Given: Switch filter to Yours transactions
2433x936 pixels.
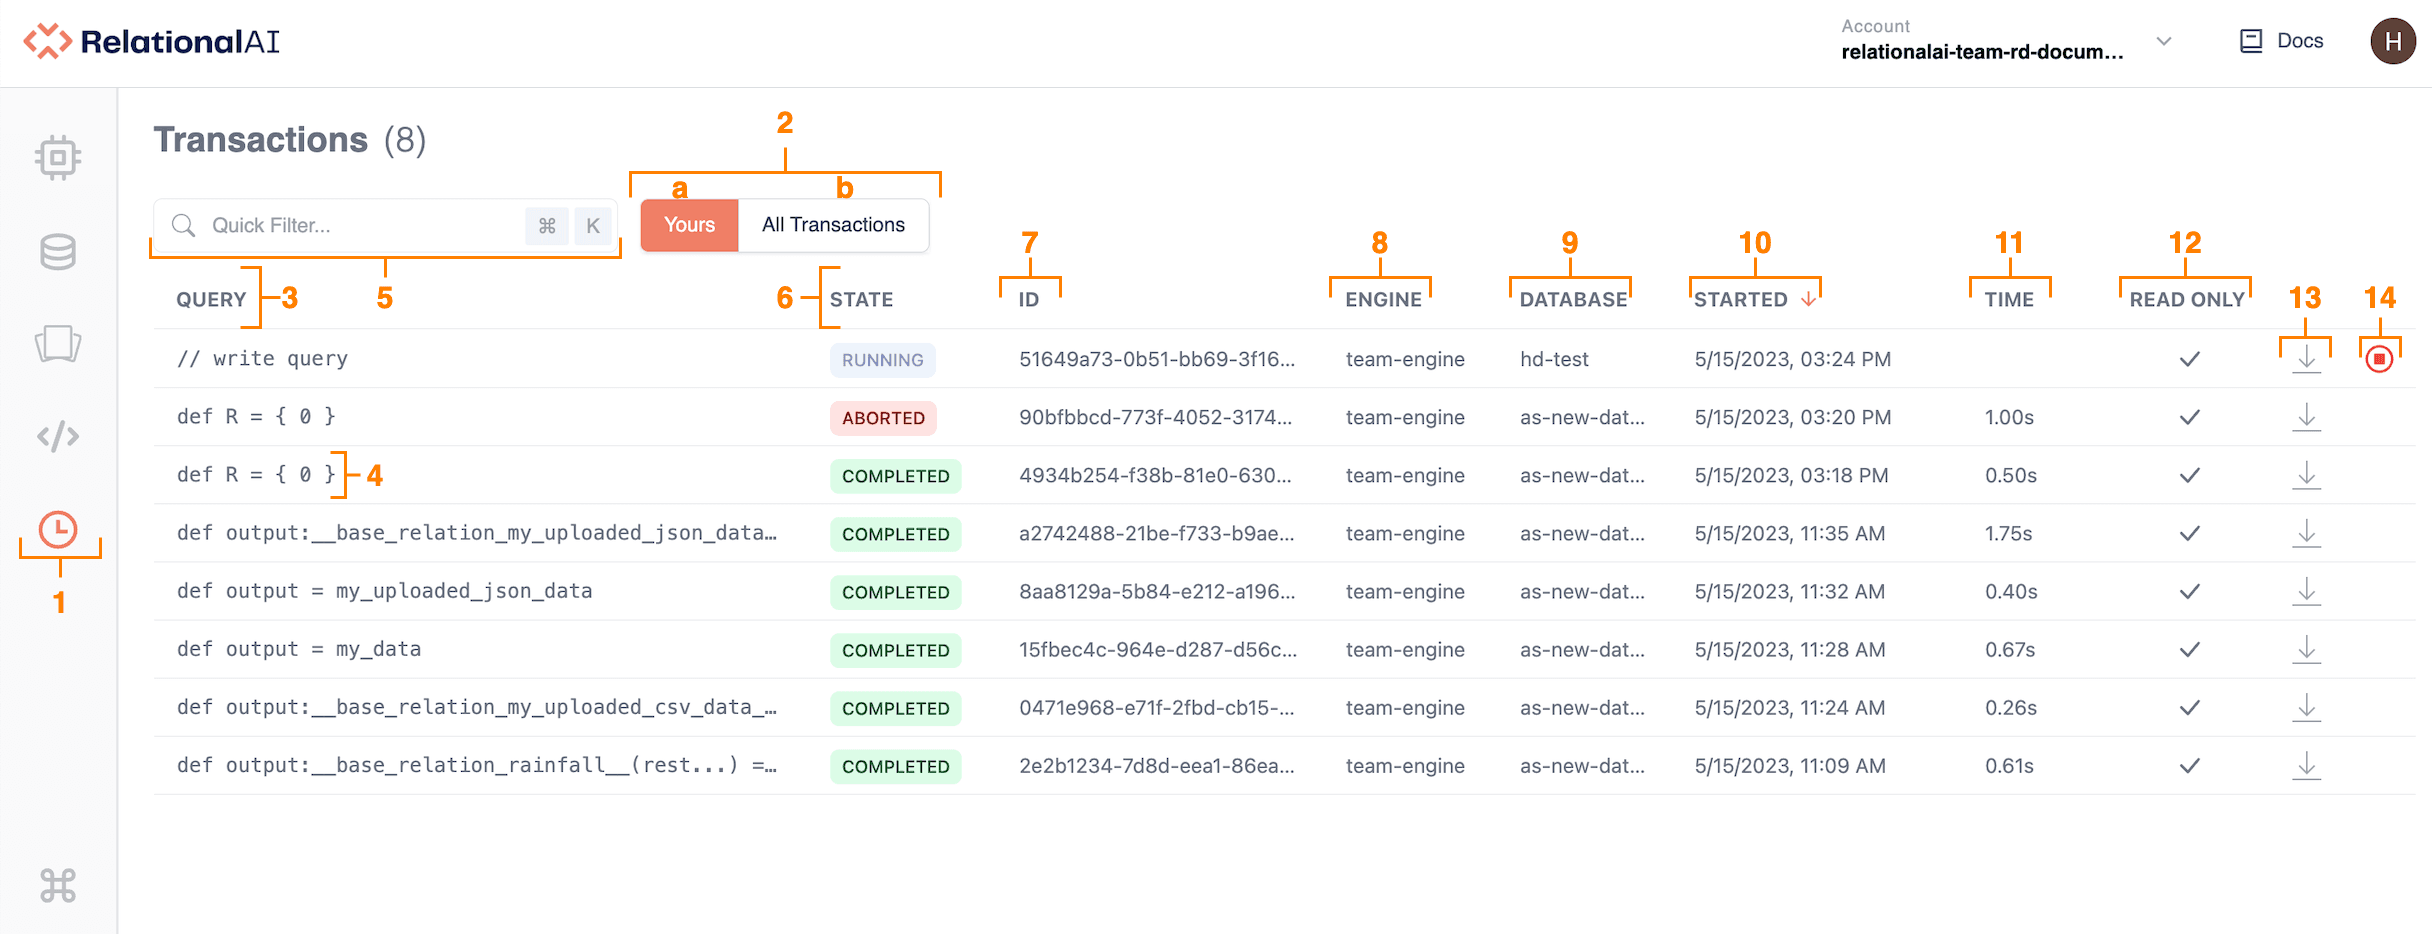Looking at the screenshot, I should 689,225.
